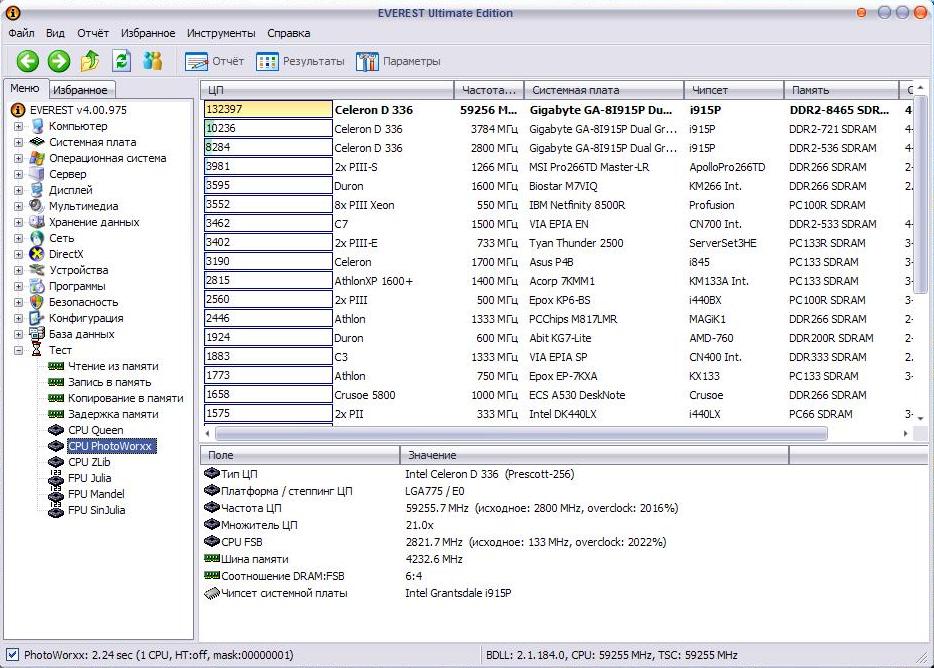Click the yellow Up level arrow icon
Image resolution: width=934 pixels, height=668 pixels.
90,61
